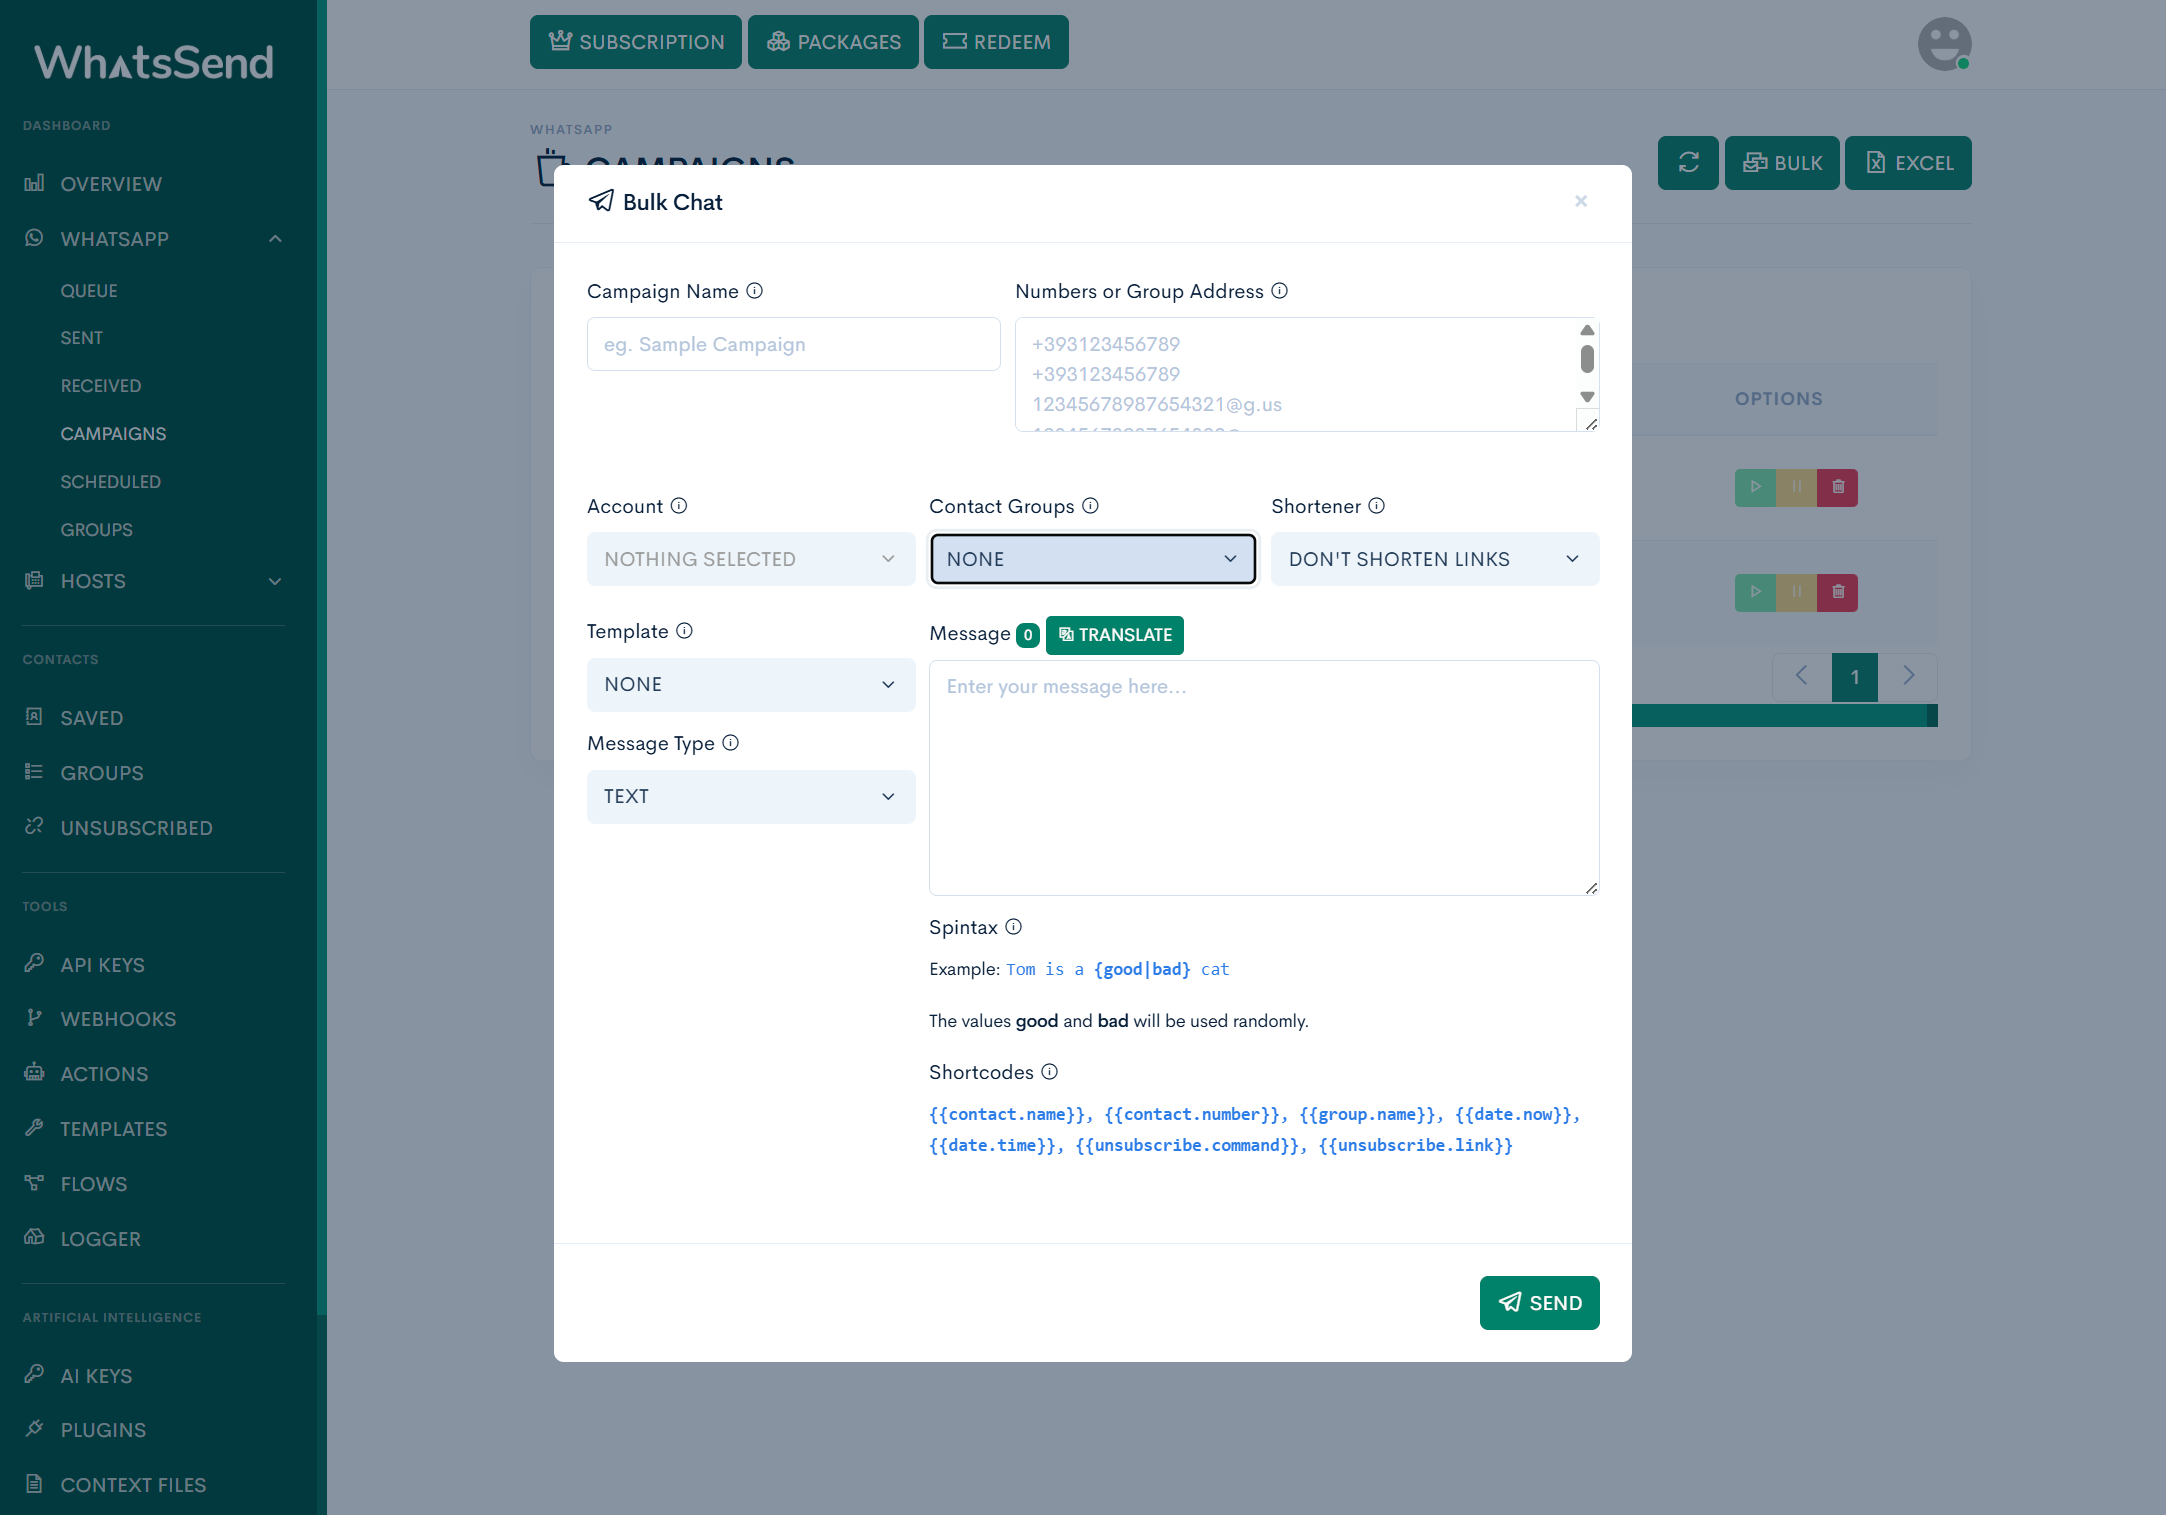Viewport: 2166px width, 1515px height.
Task: Open the Packages button
Action: pos(833,42)
